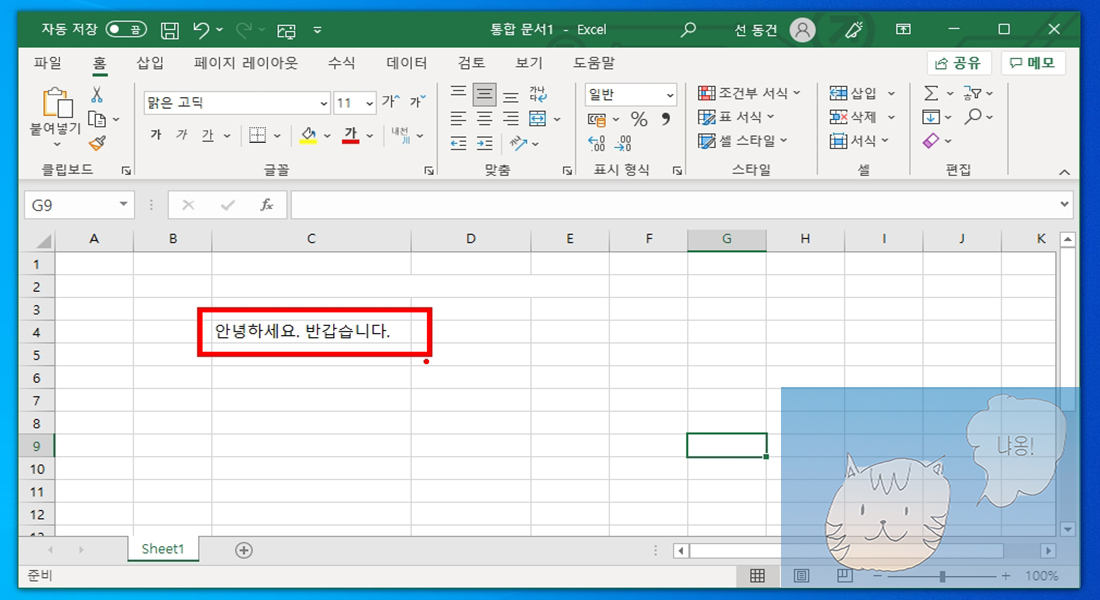
Task: Click the Borders icon
Action: pos(257,135)
